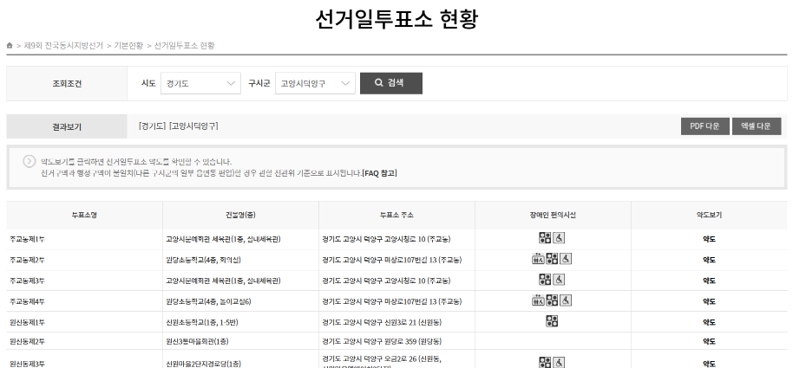Screen dimensions: 793x368
Task: Click braille block icon in 원신동제1투 row
Action: [552, 321]
